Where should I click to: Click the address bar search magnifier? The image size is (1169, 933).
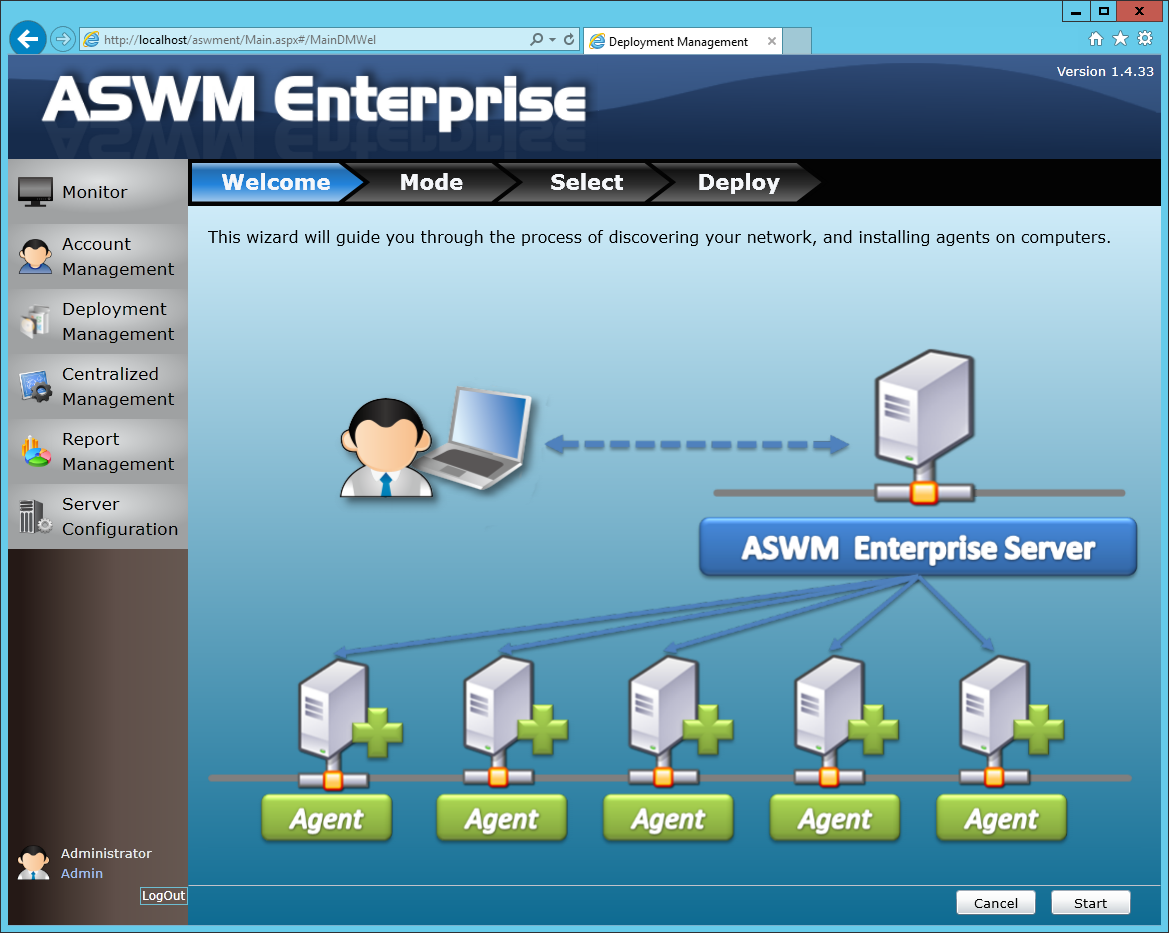(x=536, y=40)
